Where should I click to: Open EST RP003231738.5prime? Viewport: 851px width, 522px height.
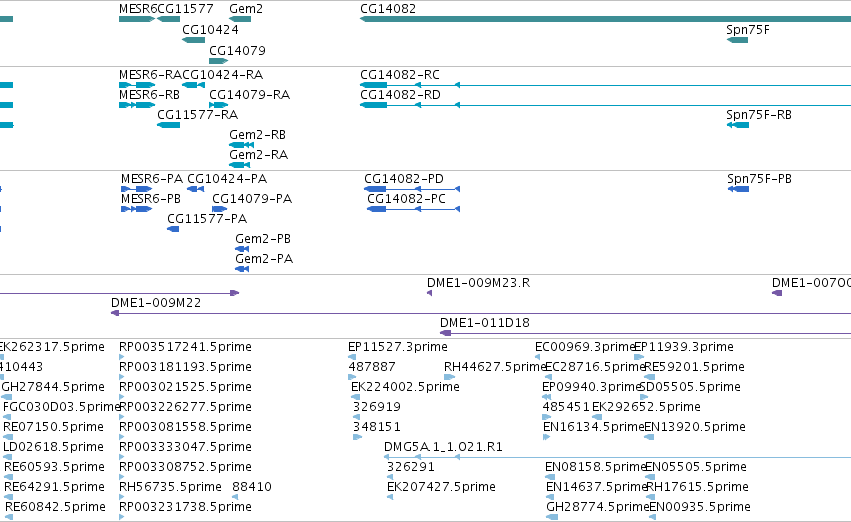(x=185, y=507)
